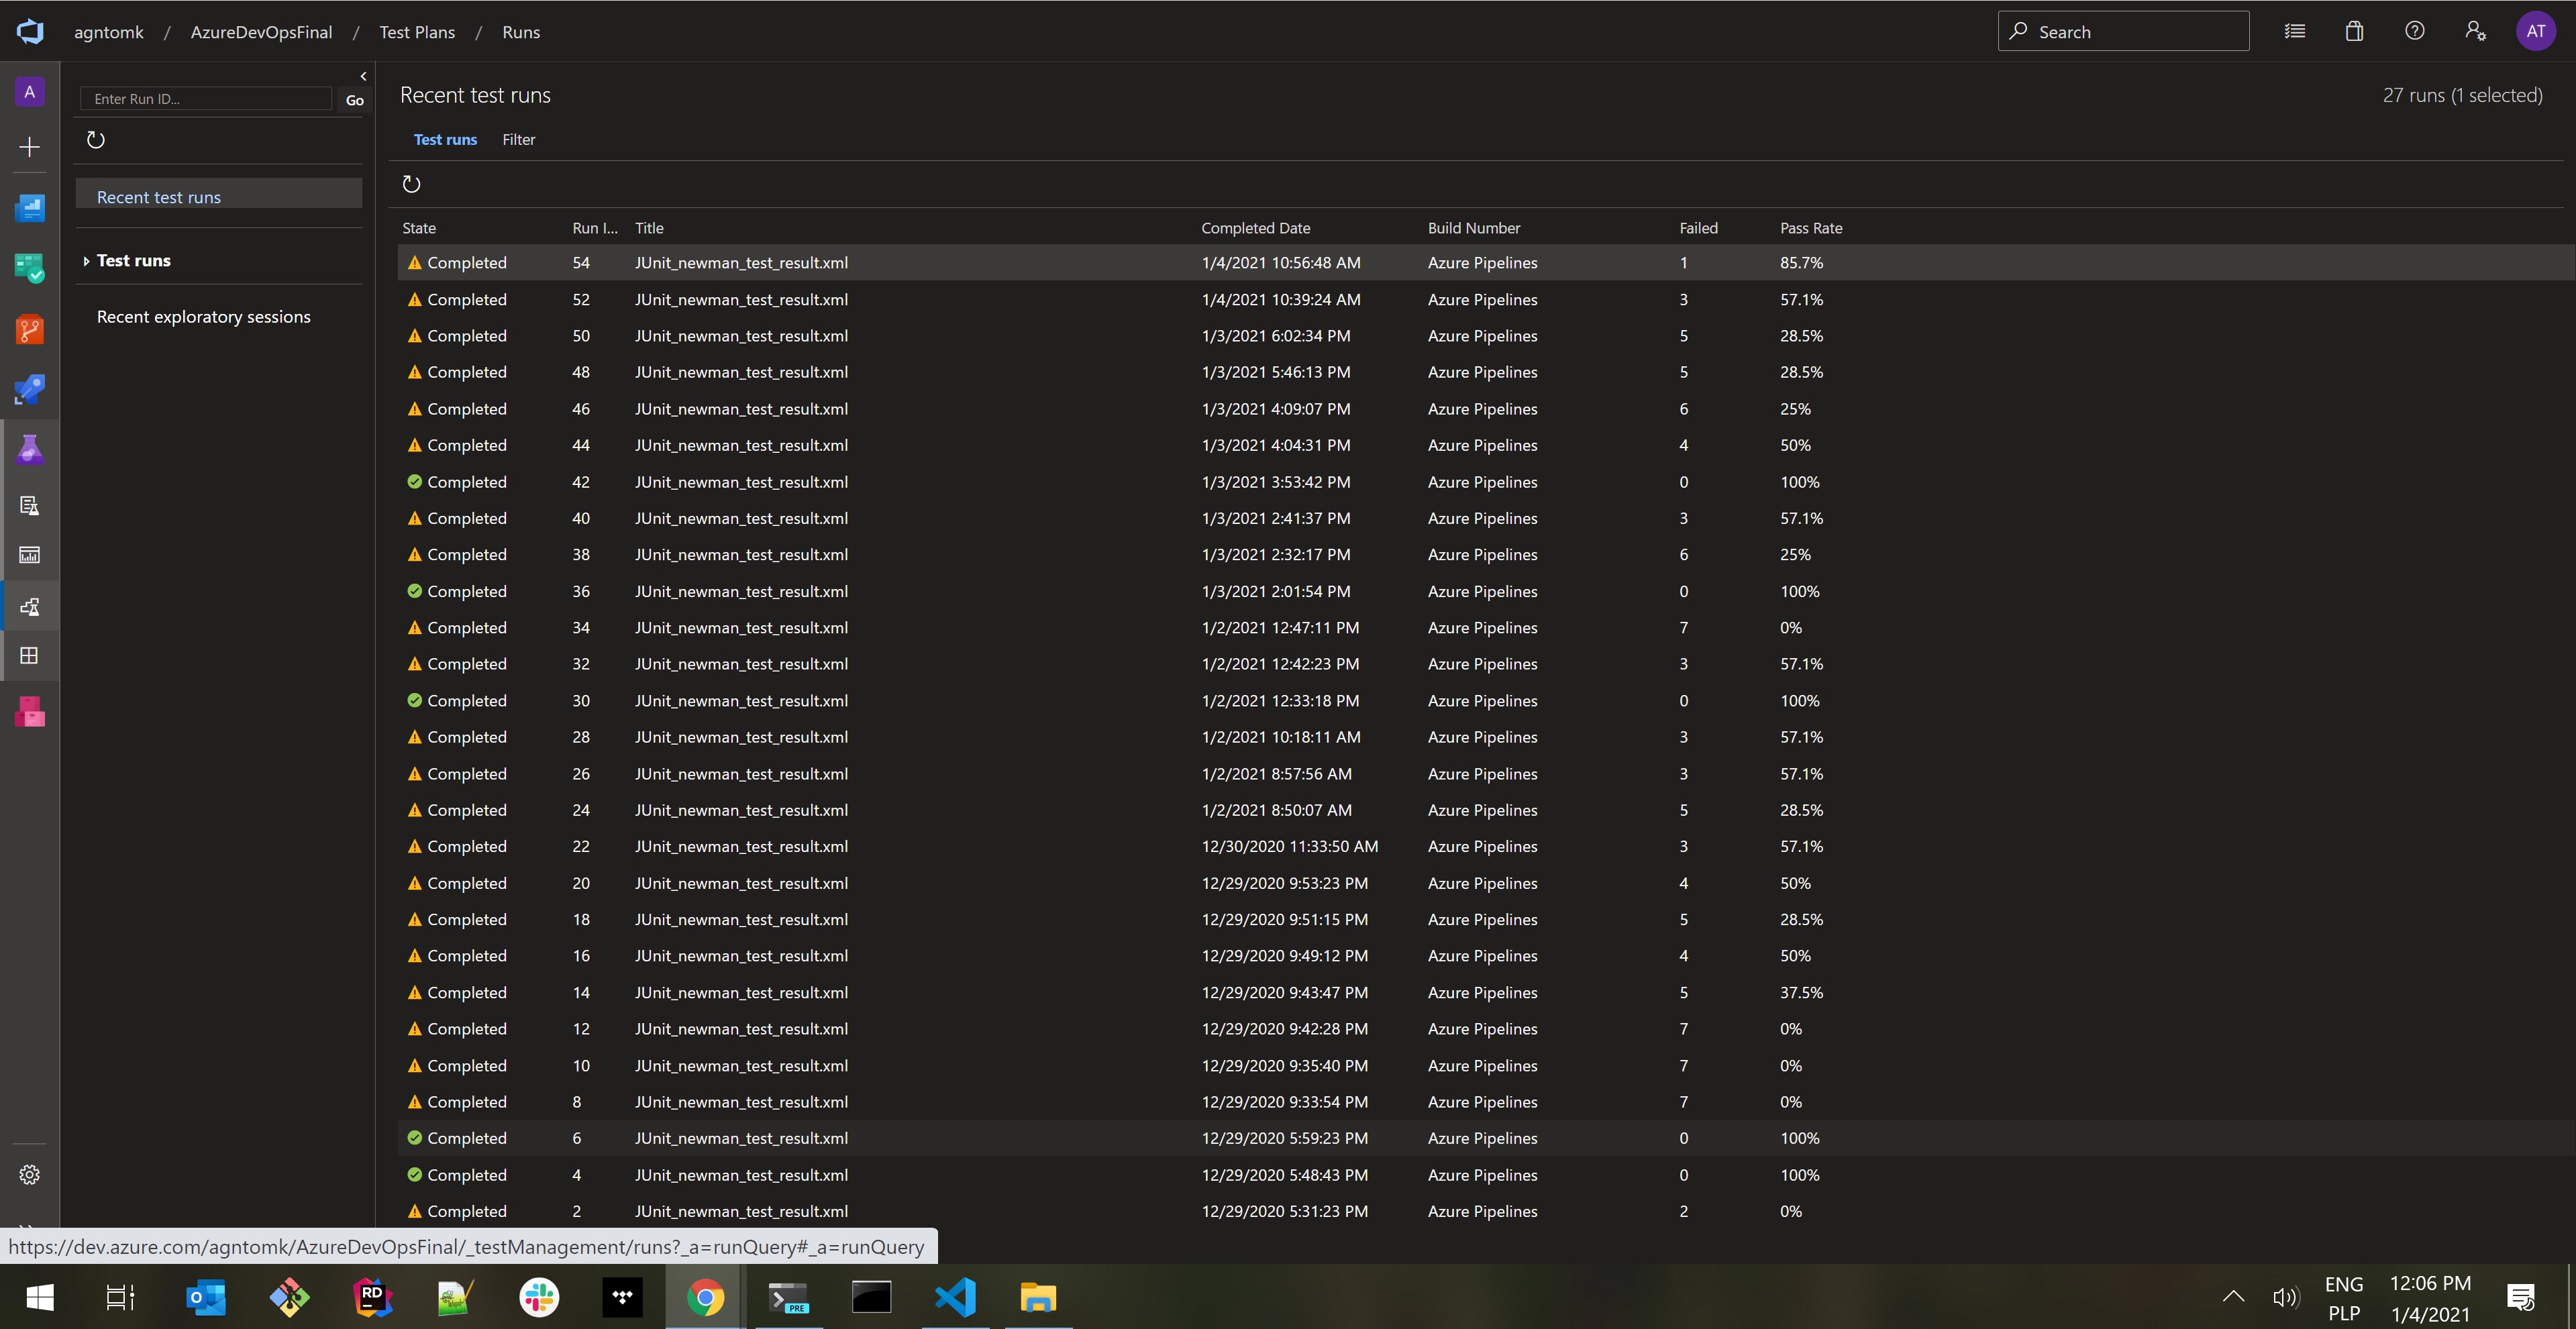Click the Enter Run ID field

[205, 99]
